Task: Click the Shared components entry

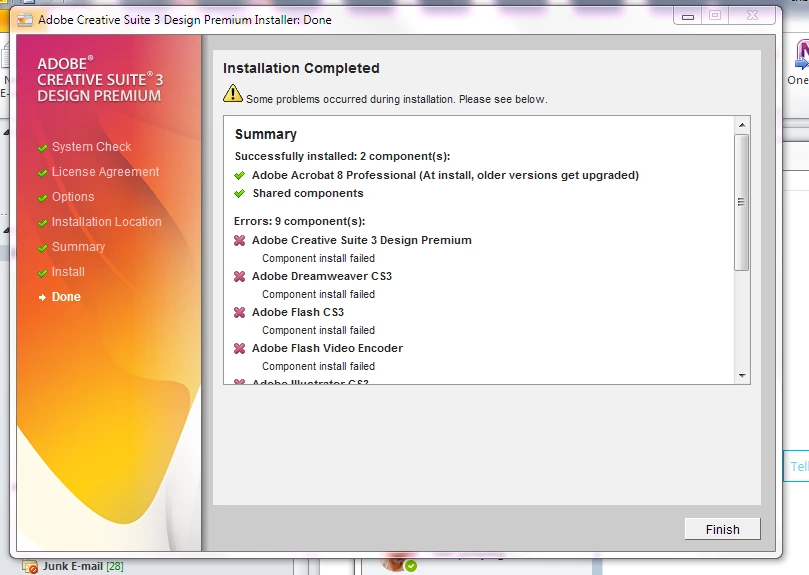Action: pos(308,194)
